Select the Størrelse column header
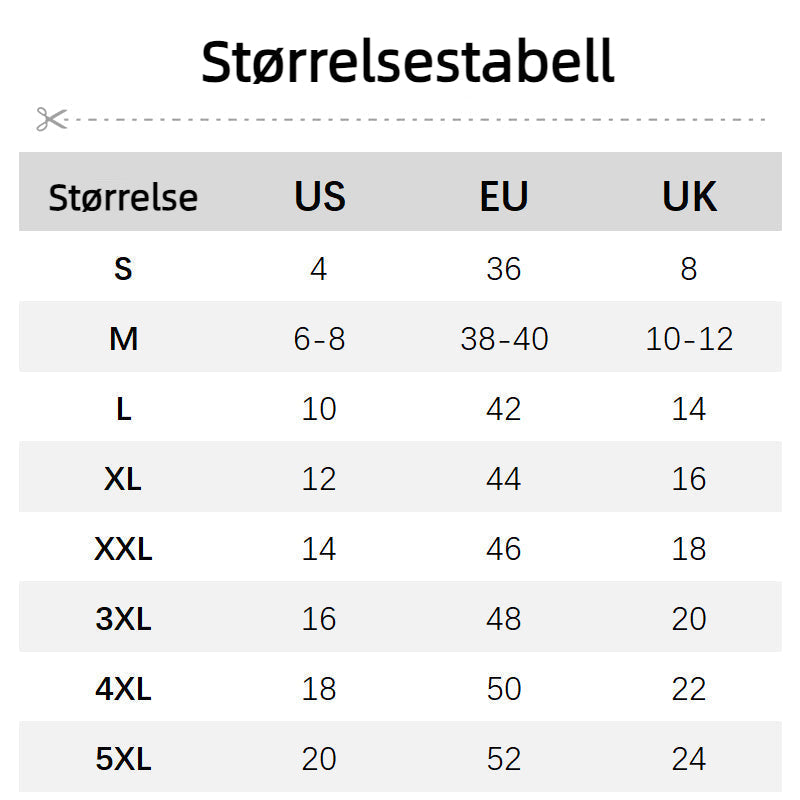 [123, 197]
